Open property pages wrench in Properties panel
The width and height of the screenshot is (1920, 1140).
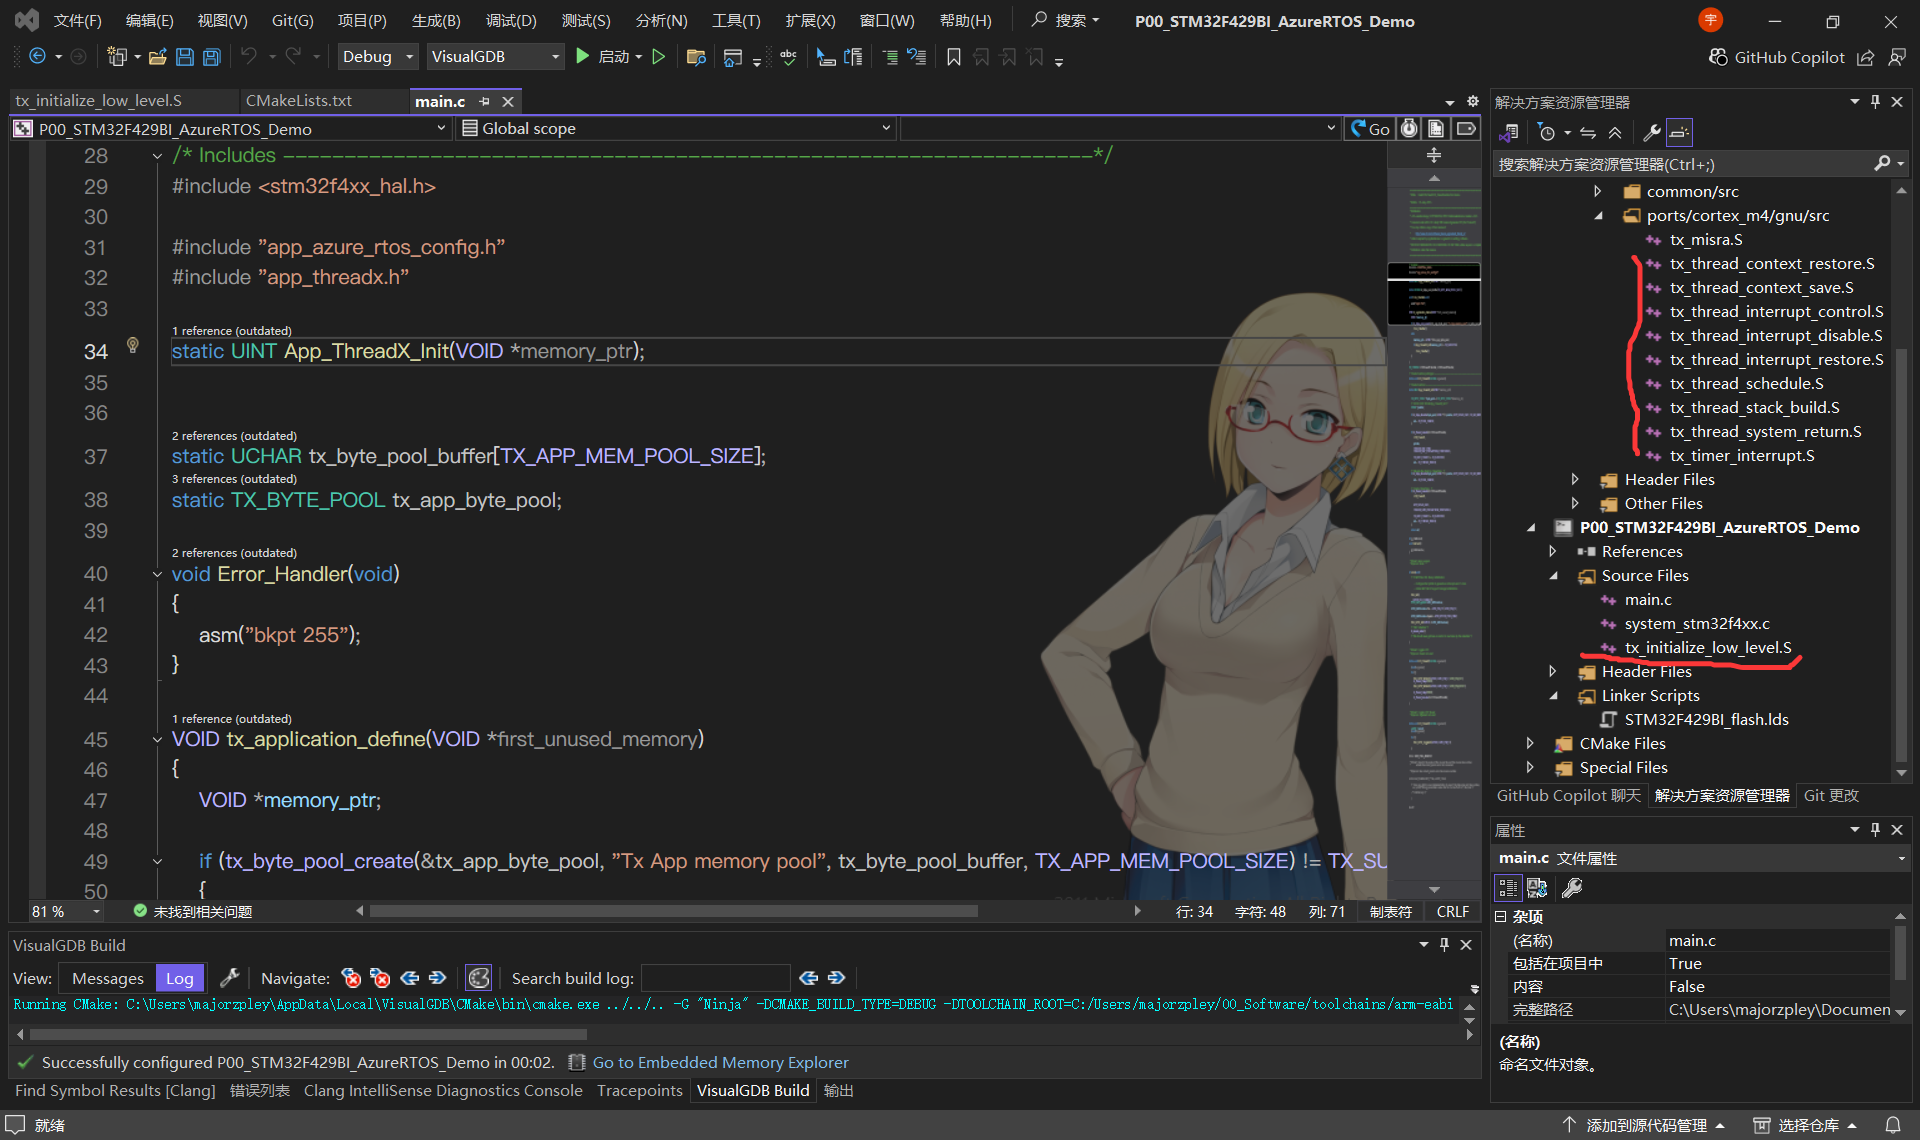(1573, 888)
